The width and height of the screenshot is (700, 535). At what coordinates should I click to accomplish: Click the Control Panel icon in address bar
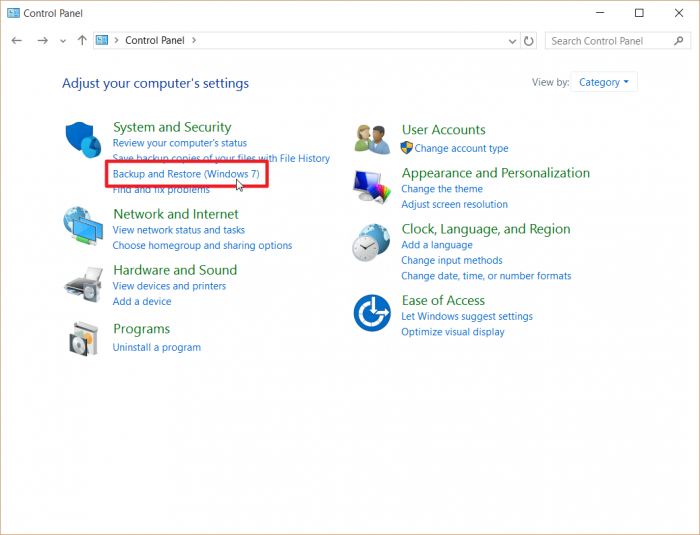click(x=102, y=40)
